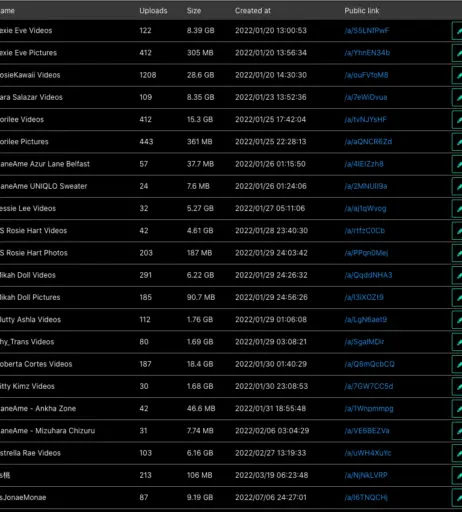Click the 9.19 GB size cell

pyautogui.click(x=200, y=498)
